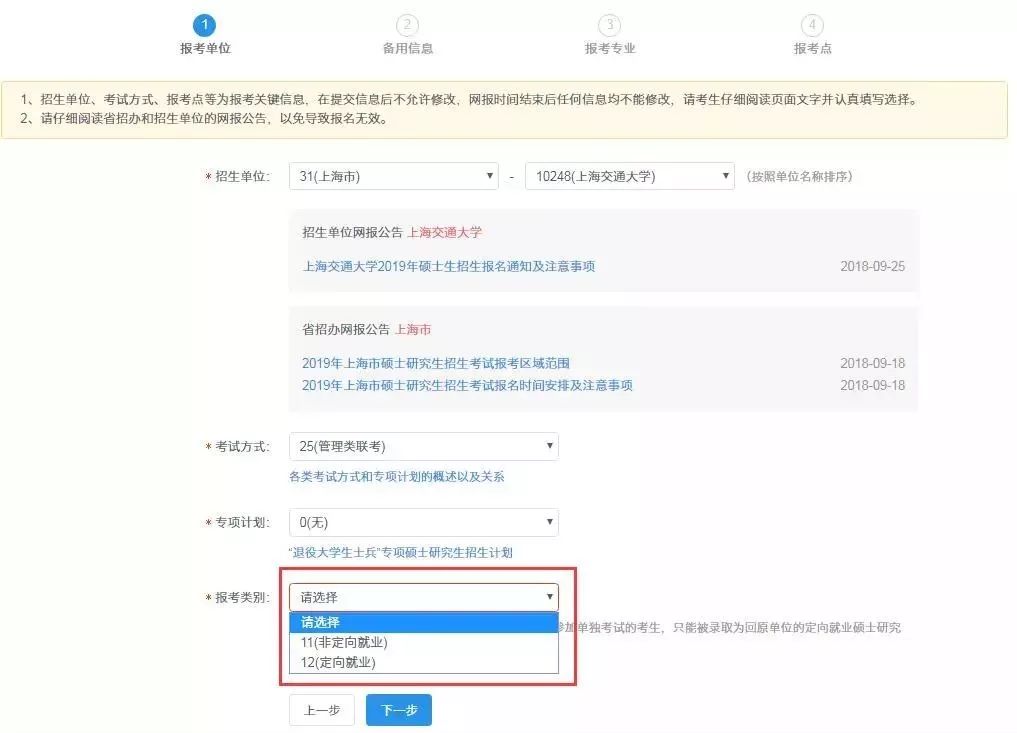Open 2019年上海市硕士研究生招生考试报考区域范围 link
Image resolution: width=1017 pixels, height=733 pixels.
(x=436, y=363)
